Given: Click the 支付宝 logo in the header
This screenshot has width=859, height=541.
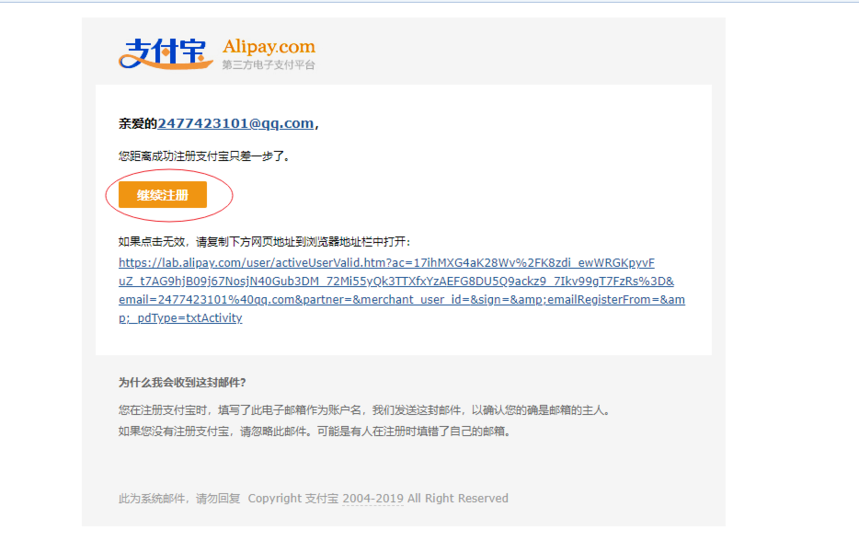Looking at the screenshot, I should coord(165,54).
